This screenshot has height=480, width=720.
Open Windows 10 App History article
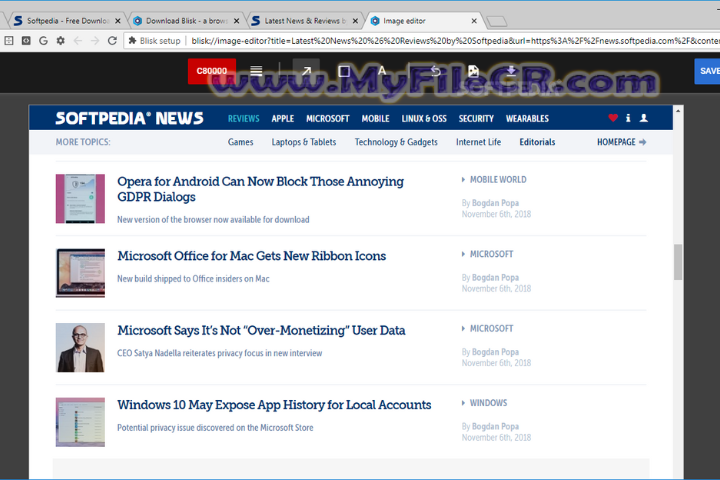pos(274,404)
